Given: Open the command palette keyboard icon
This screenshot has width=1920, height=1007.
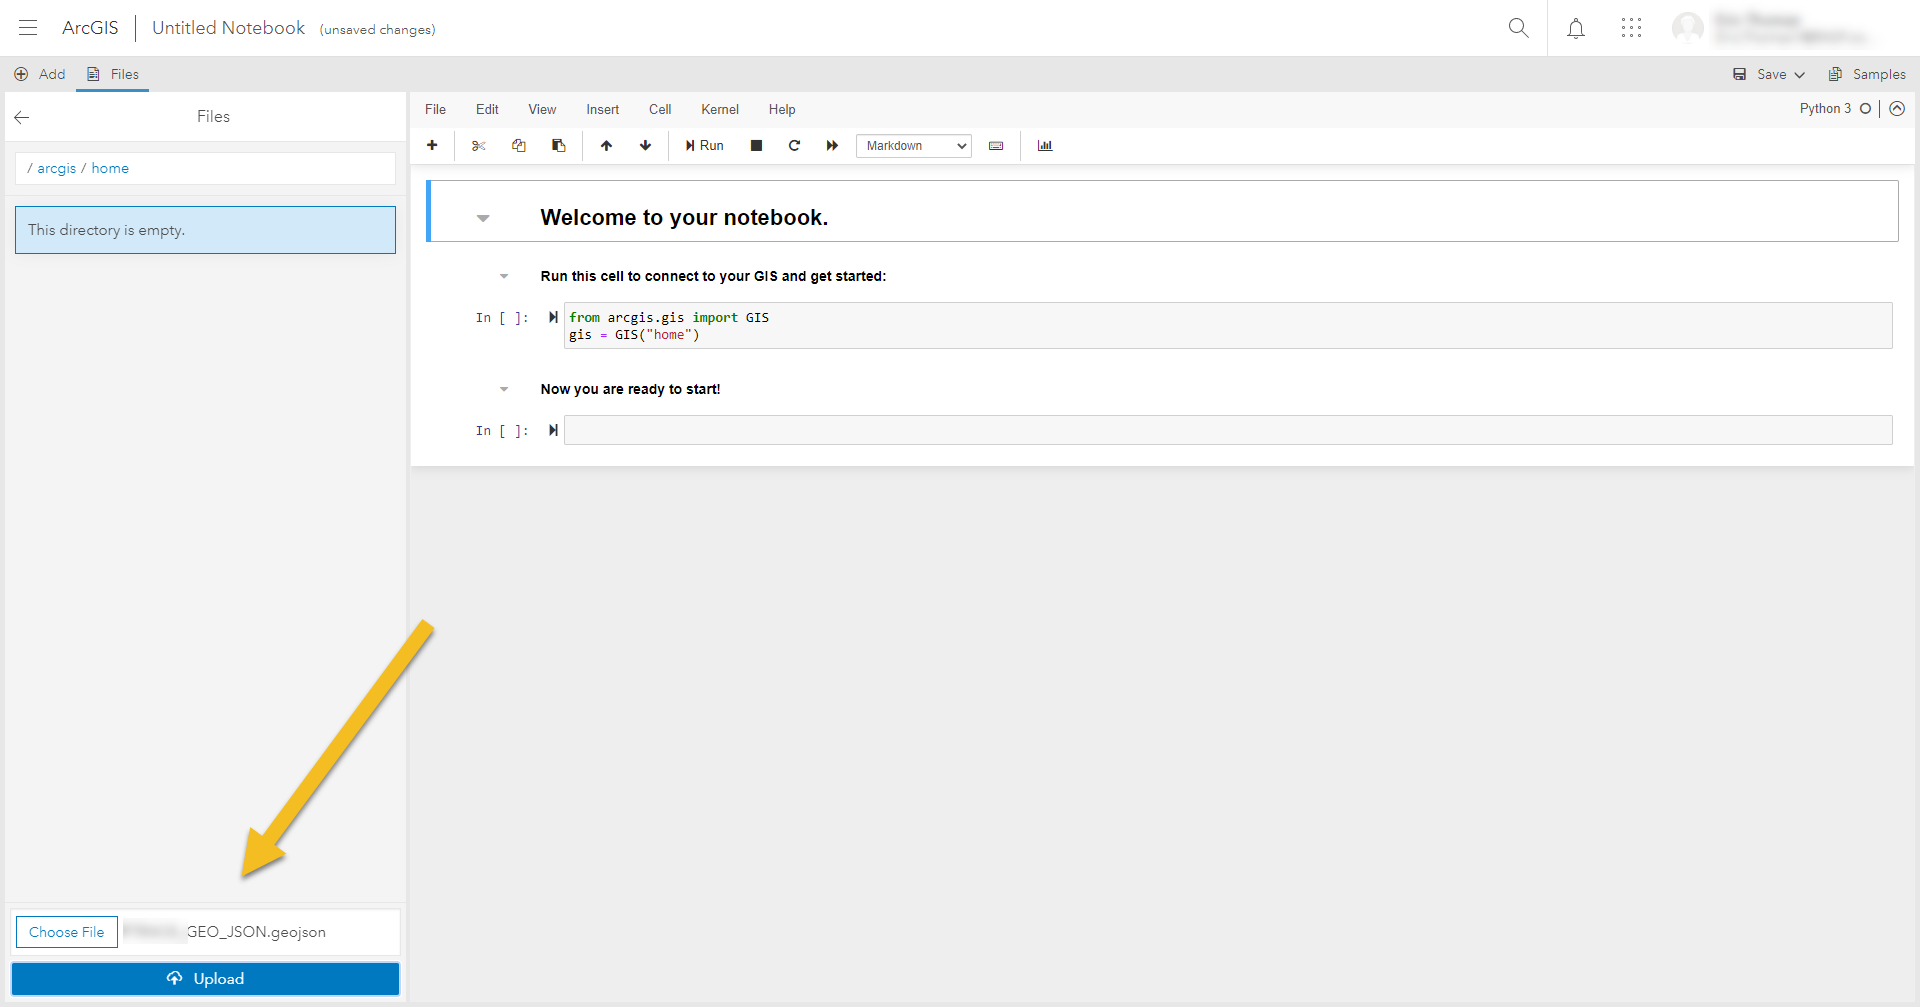Looking at the screenshot, I should 996,146.
